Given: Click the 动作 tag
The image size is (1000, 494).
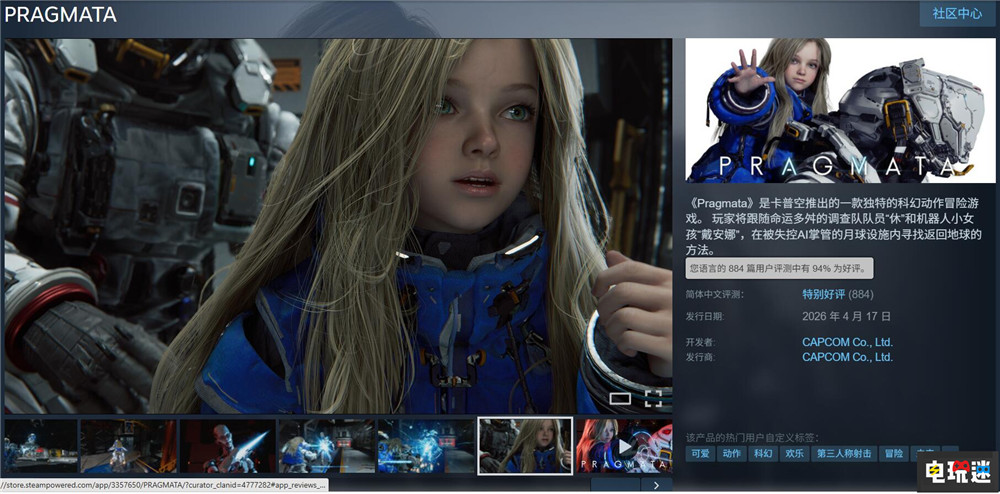Looking at the screenshot, I should [733, 454].
